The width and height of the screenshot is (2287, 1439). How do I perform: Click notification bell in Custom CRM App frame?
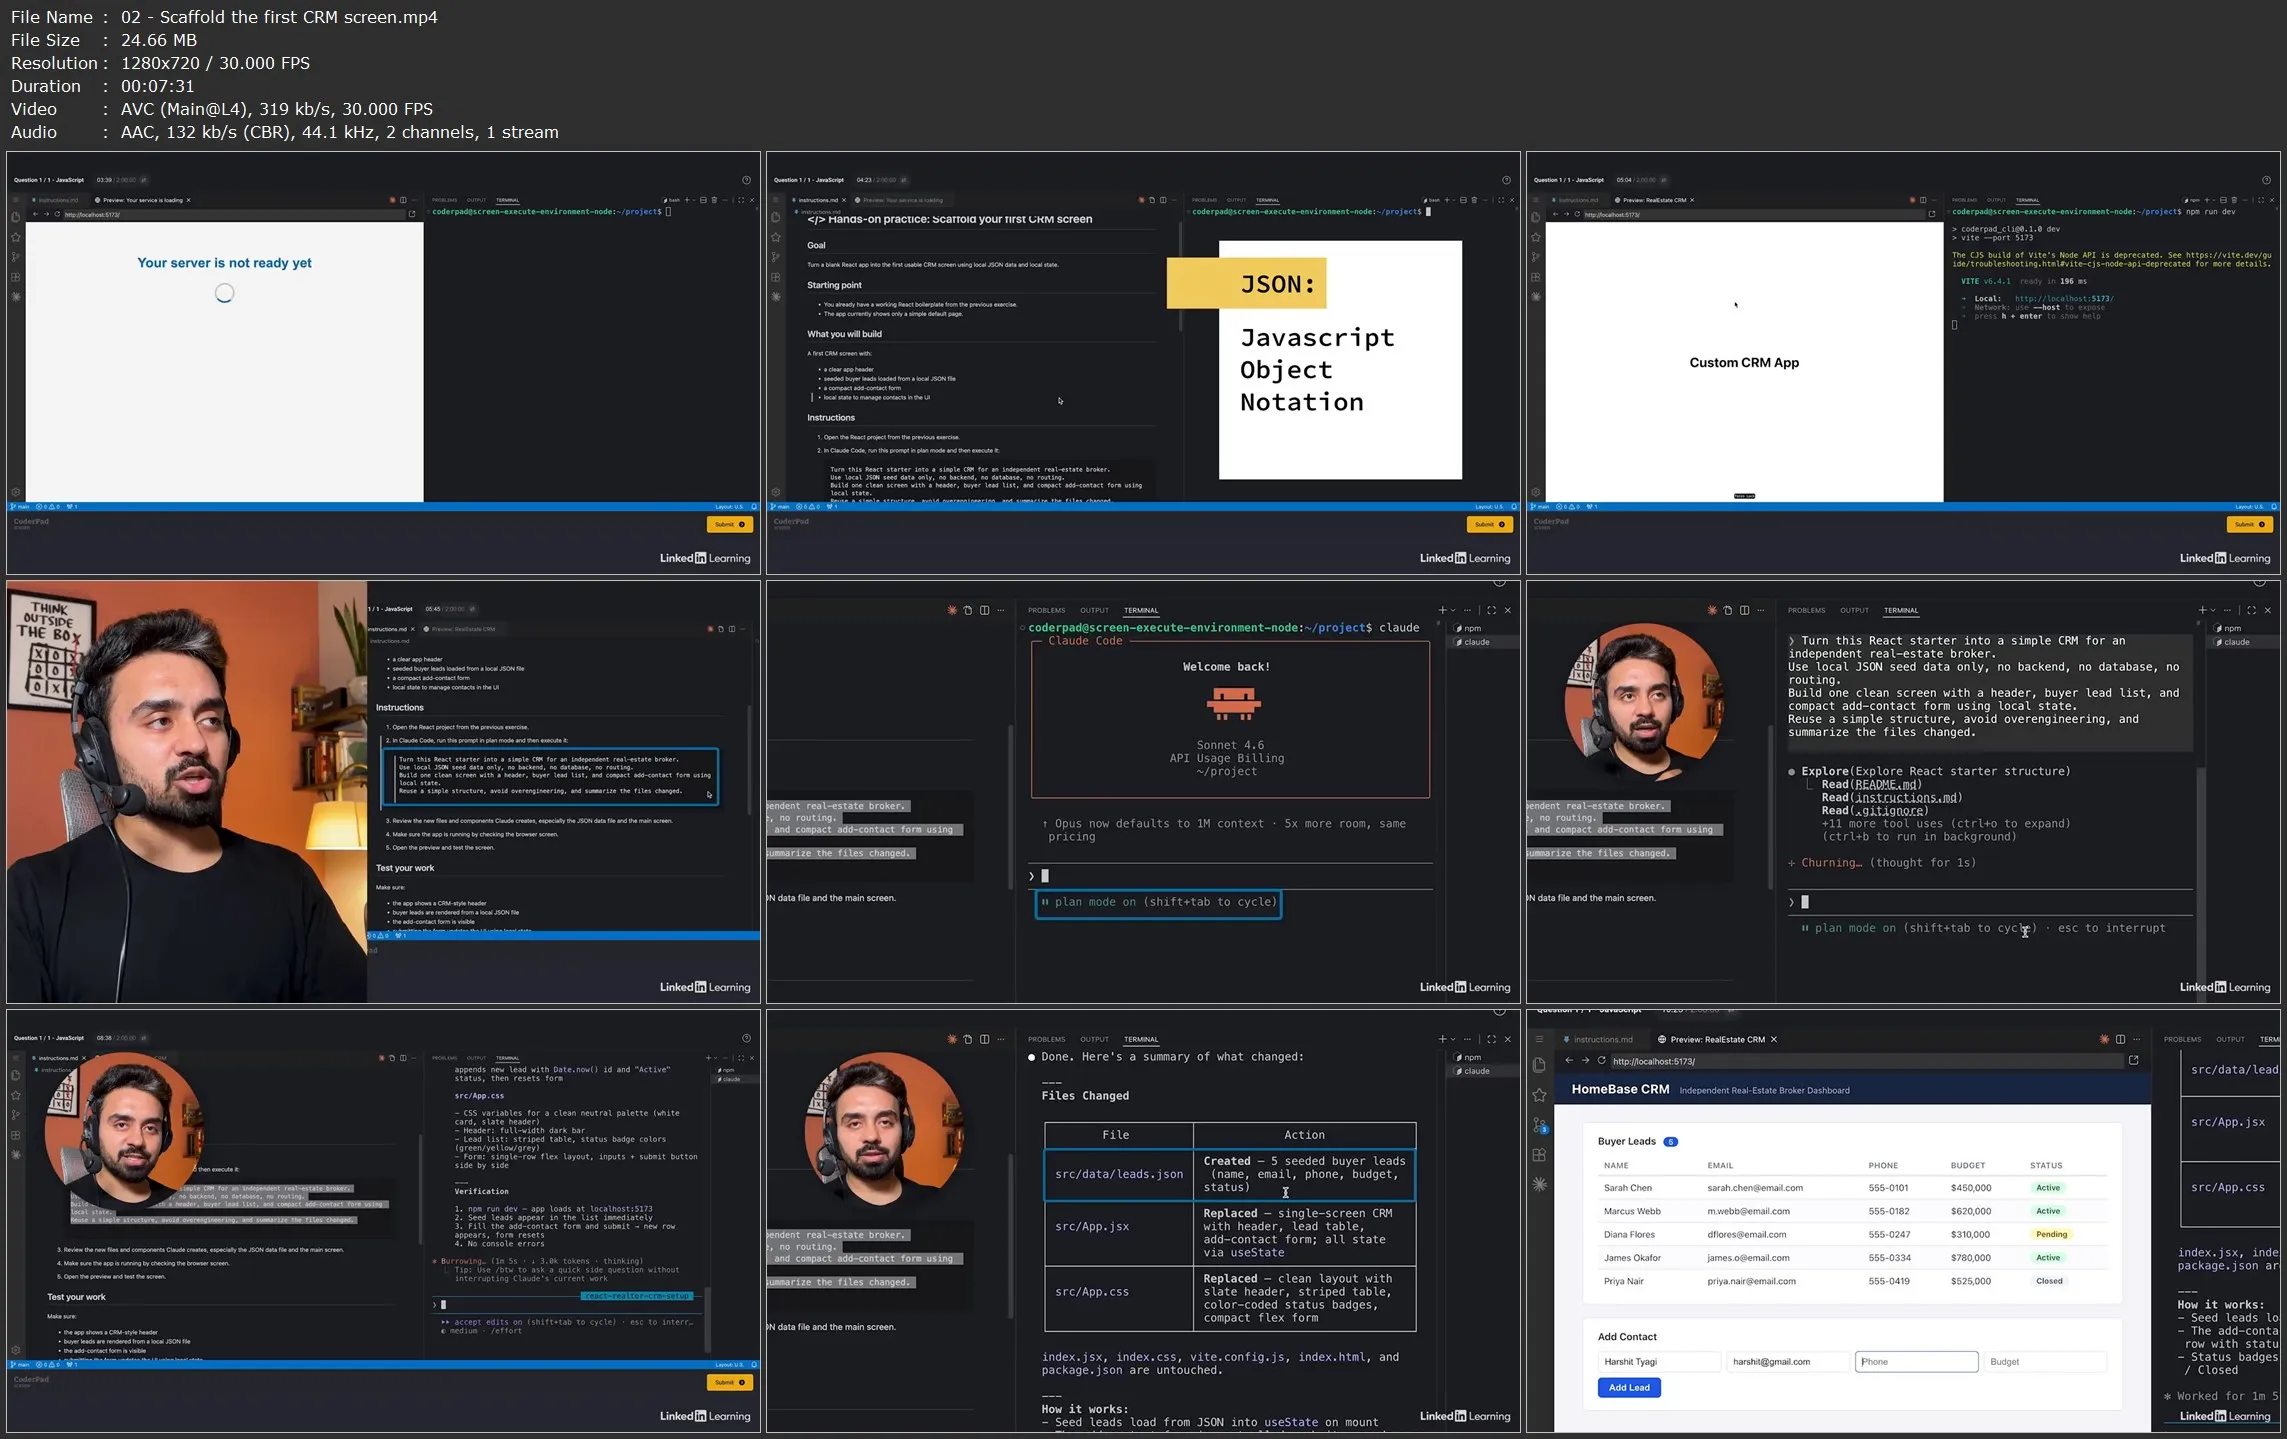pos(2274,507)
